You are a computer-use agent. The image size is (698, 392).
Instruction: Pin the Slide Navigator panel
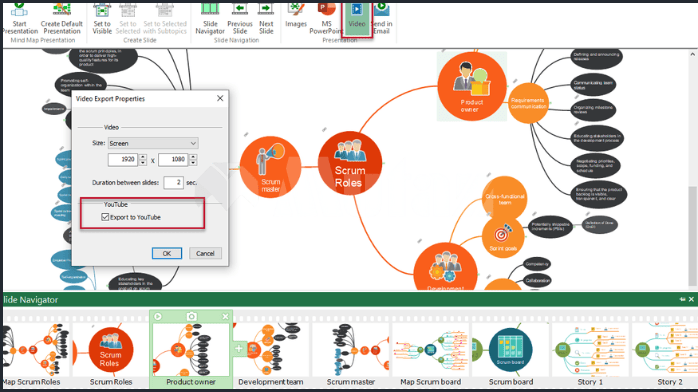point(682,299)
